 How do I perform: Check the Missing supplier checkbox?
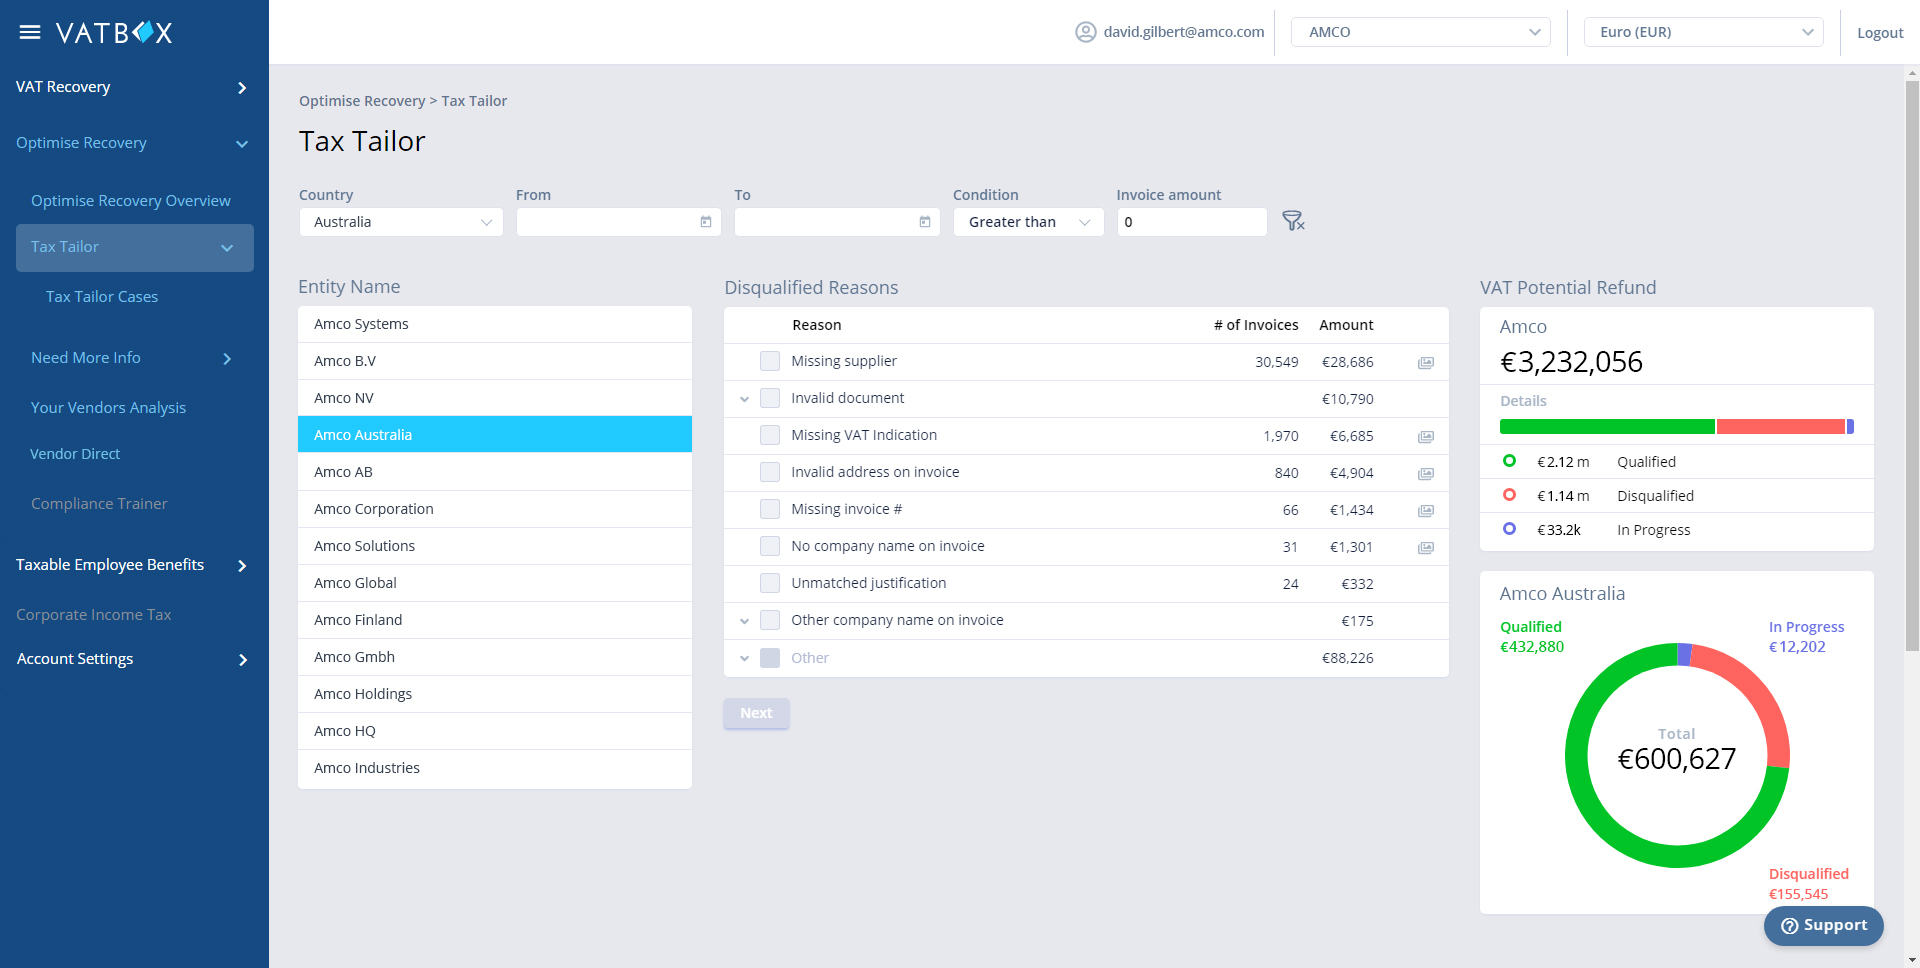(x=770, y=361)
